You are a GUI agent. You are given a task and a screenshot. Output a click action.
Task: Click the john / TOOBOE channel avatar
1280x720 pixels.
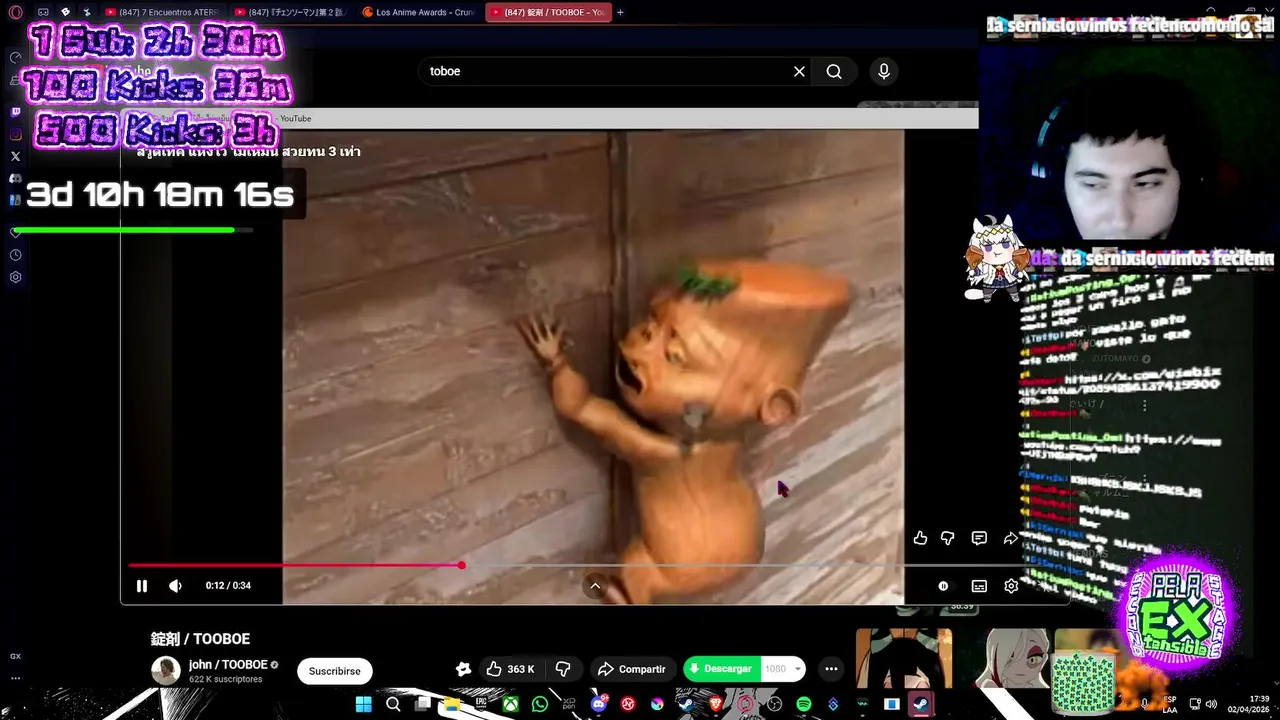(166, 671)
